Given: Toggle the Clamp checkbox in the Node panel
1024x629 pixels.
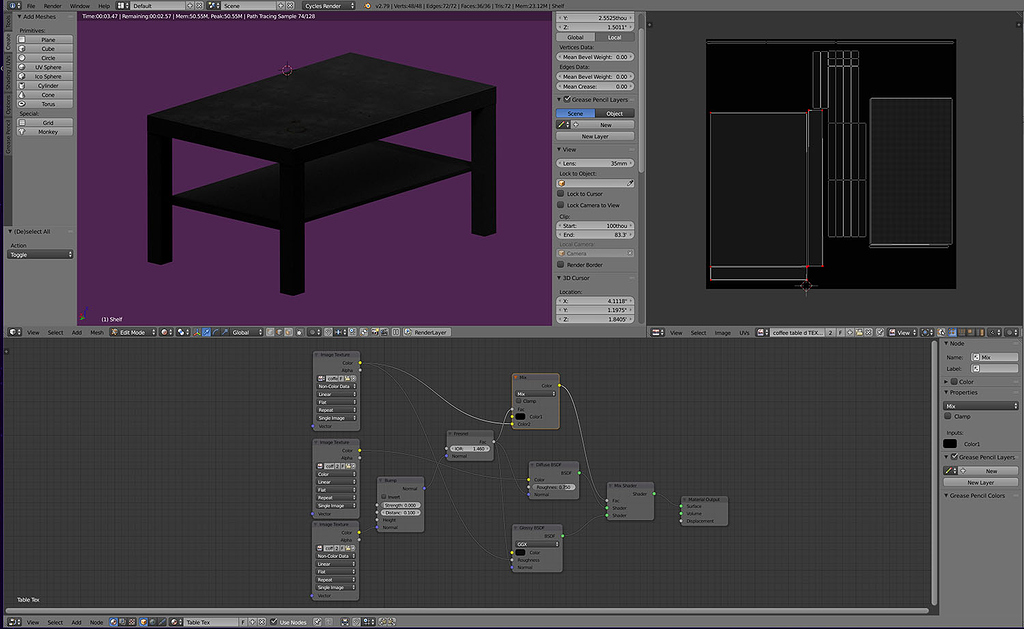Looking at the screenshot, I should 948,416.
